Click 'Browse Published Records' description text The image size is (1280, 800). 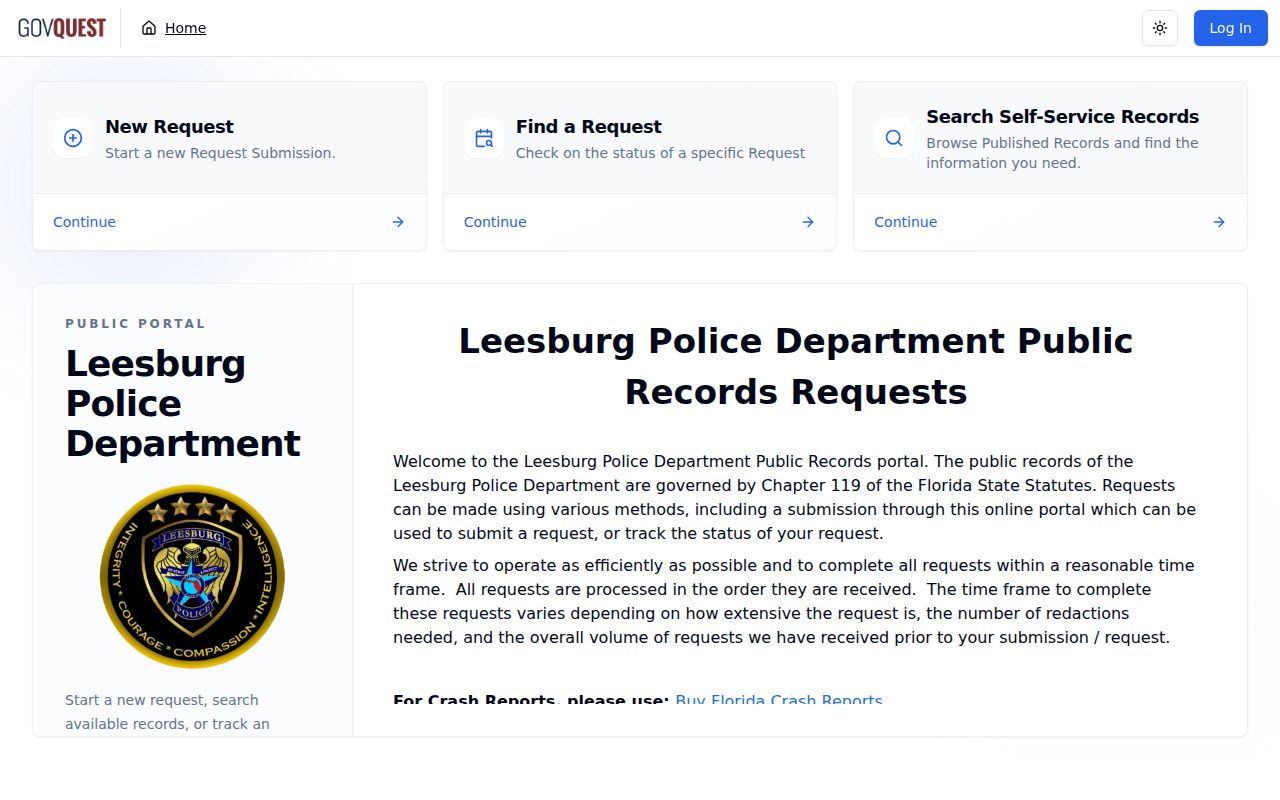pyautogui.click(x=1062, y=153)
